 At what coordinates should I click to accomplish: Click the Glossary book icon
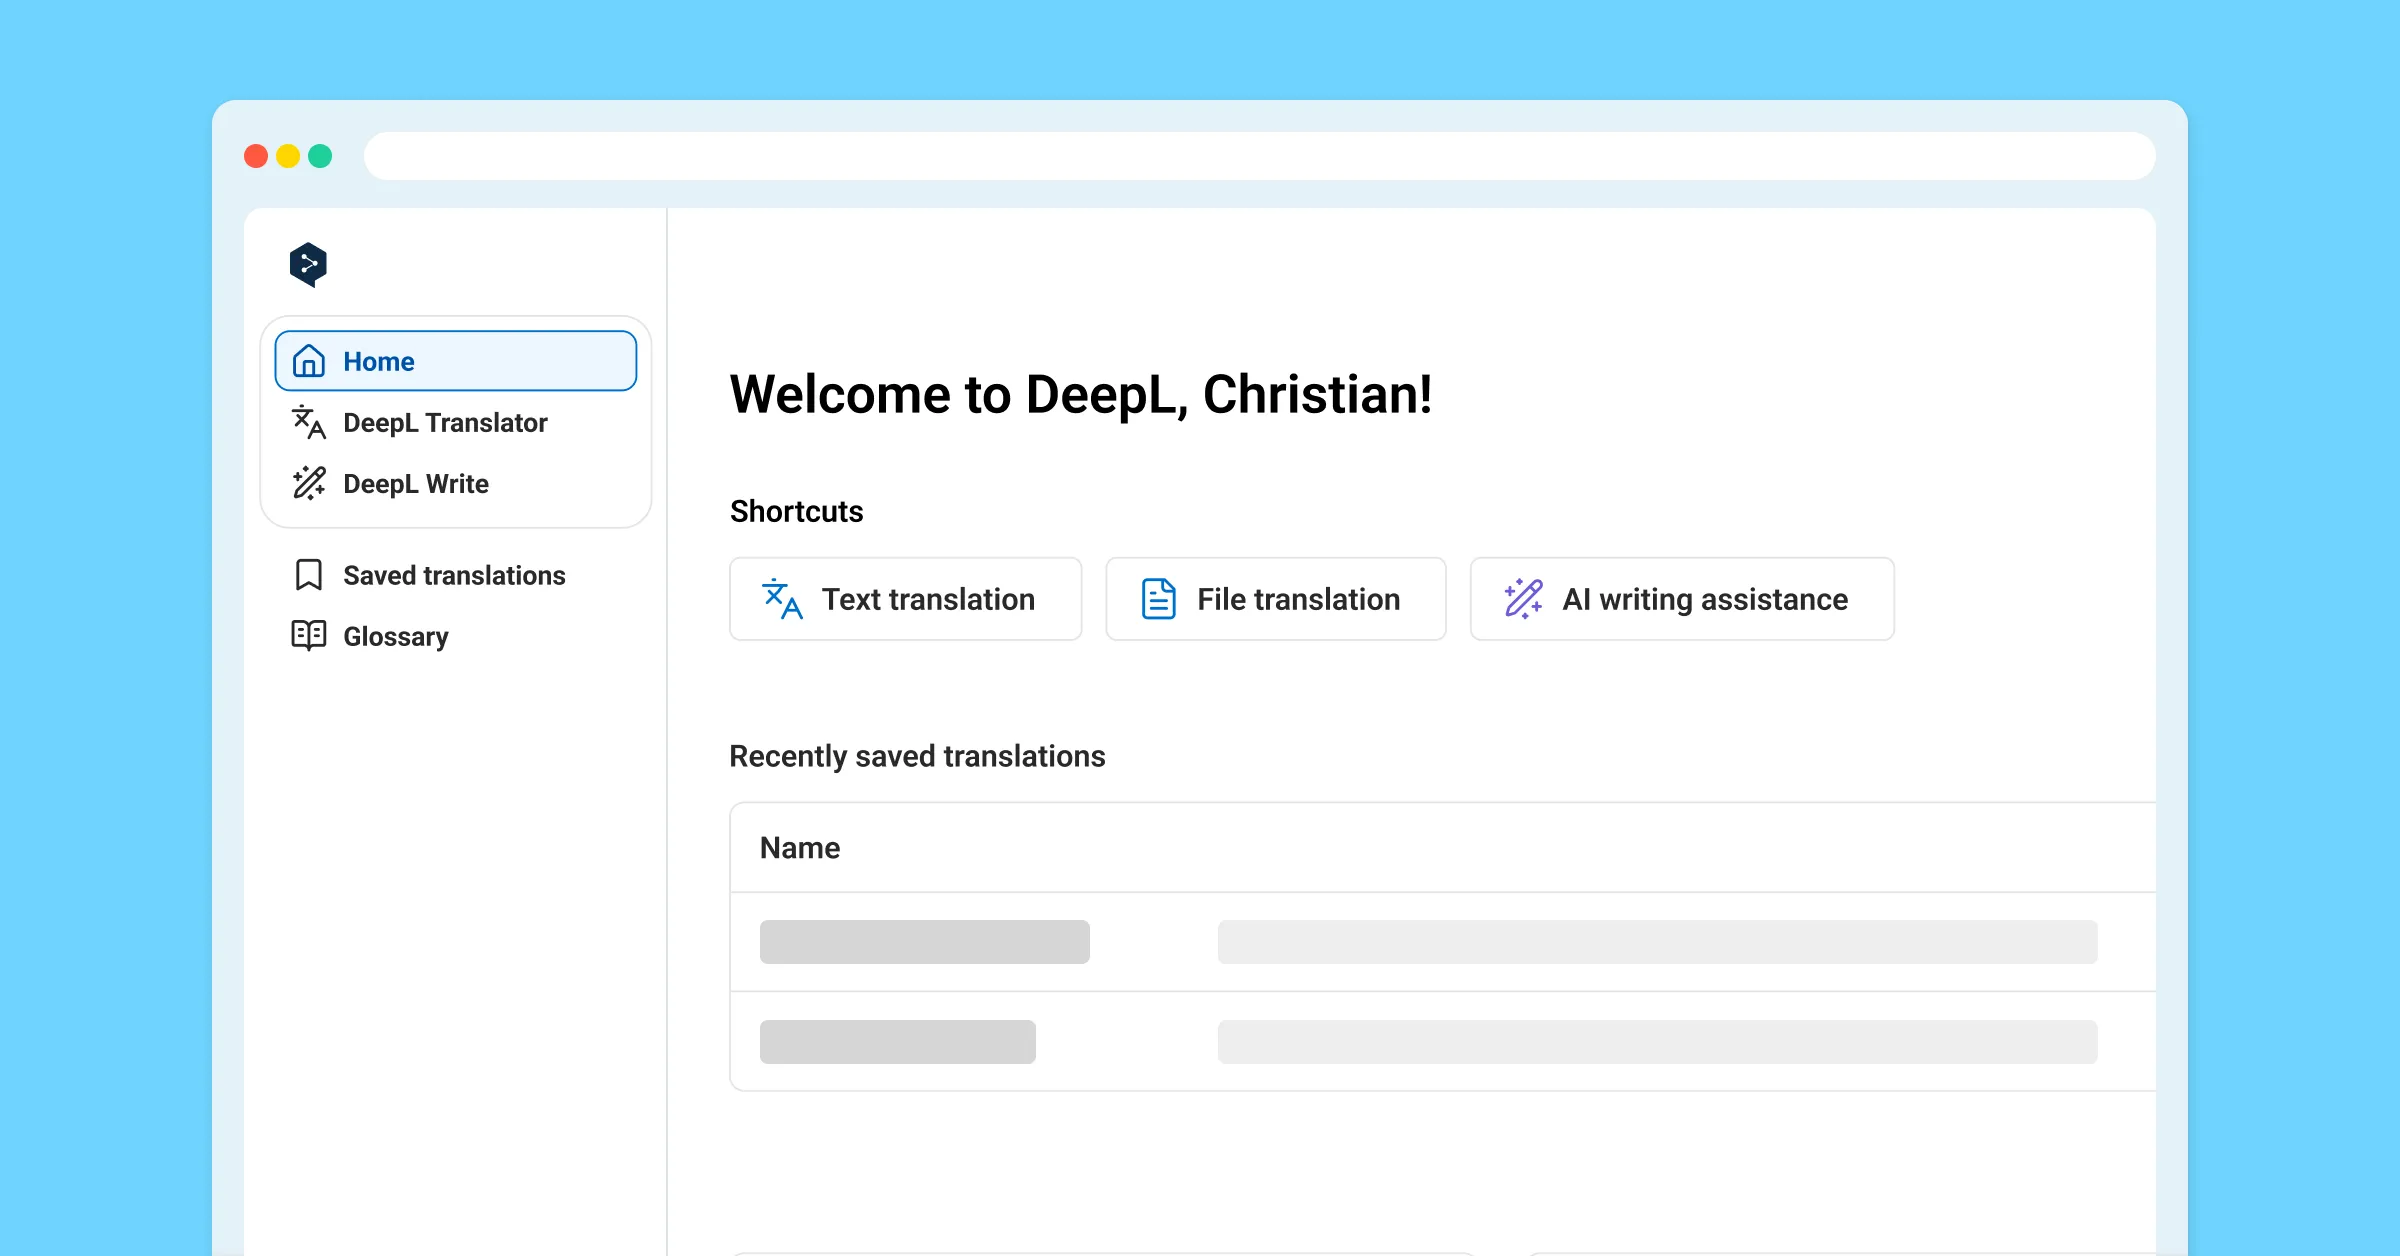coord(308,636)
